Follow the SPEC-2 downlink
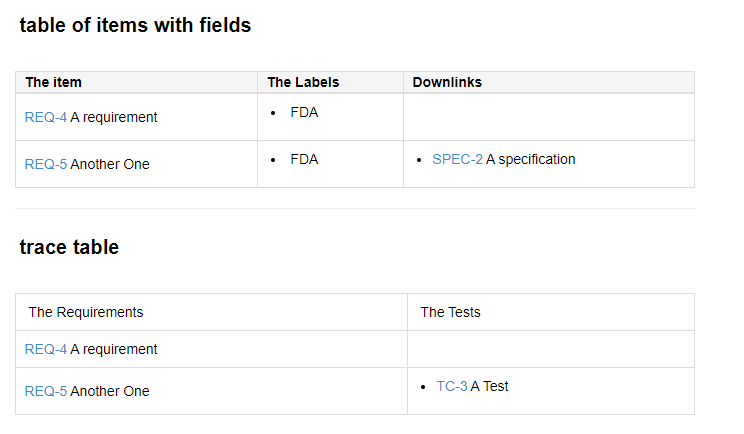 coord(457,159)
